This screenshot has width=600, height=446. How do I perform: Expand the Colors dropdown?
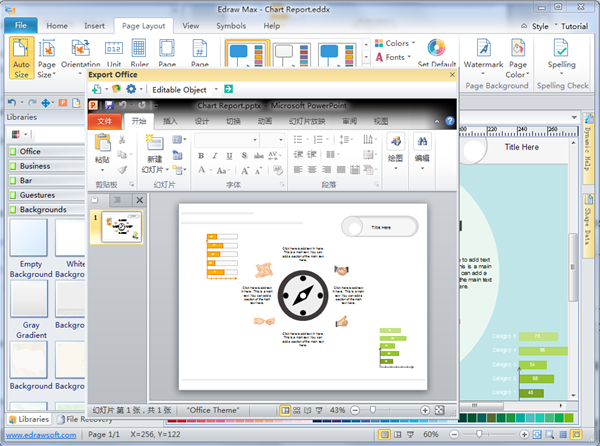click(x=396, y=44)
